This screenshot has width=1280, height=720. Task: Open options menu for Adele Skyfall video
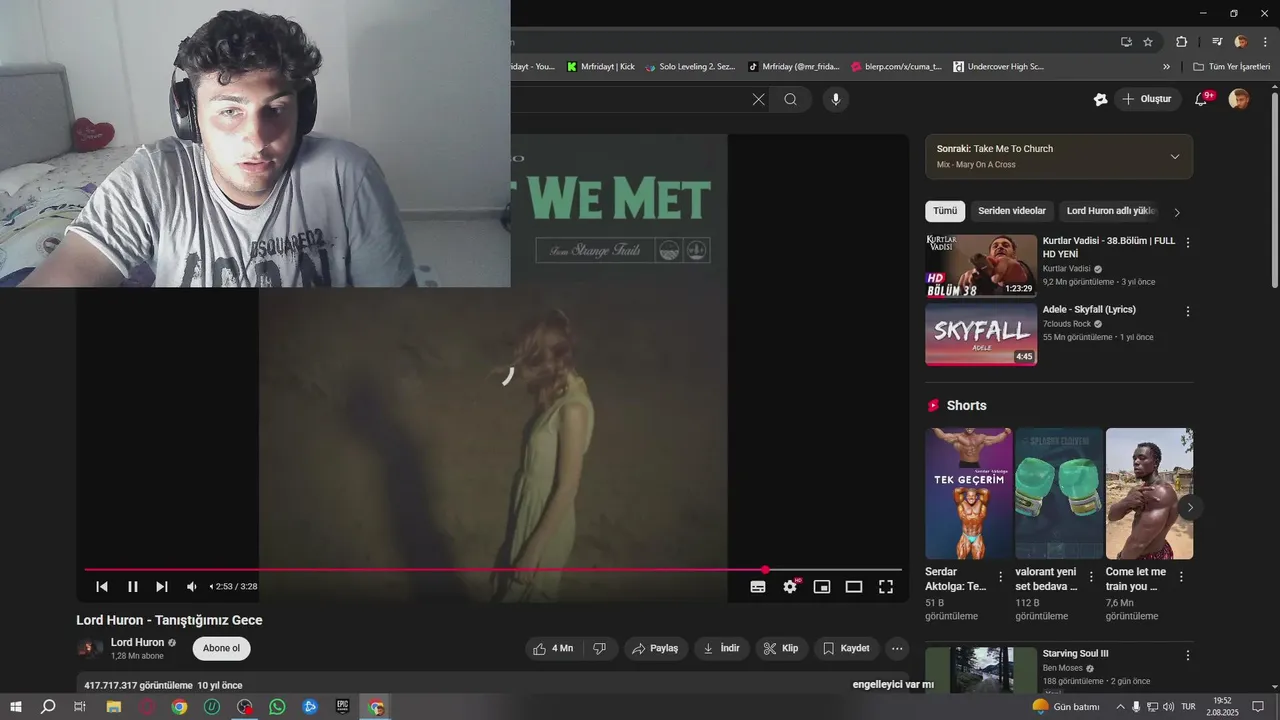point(1188,311)
